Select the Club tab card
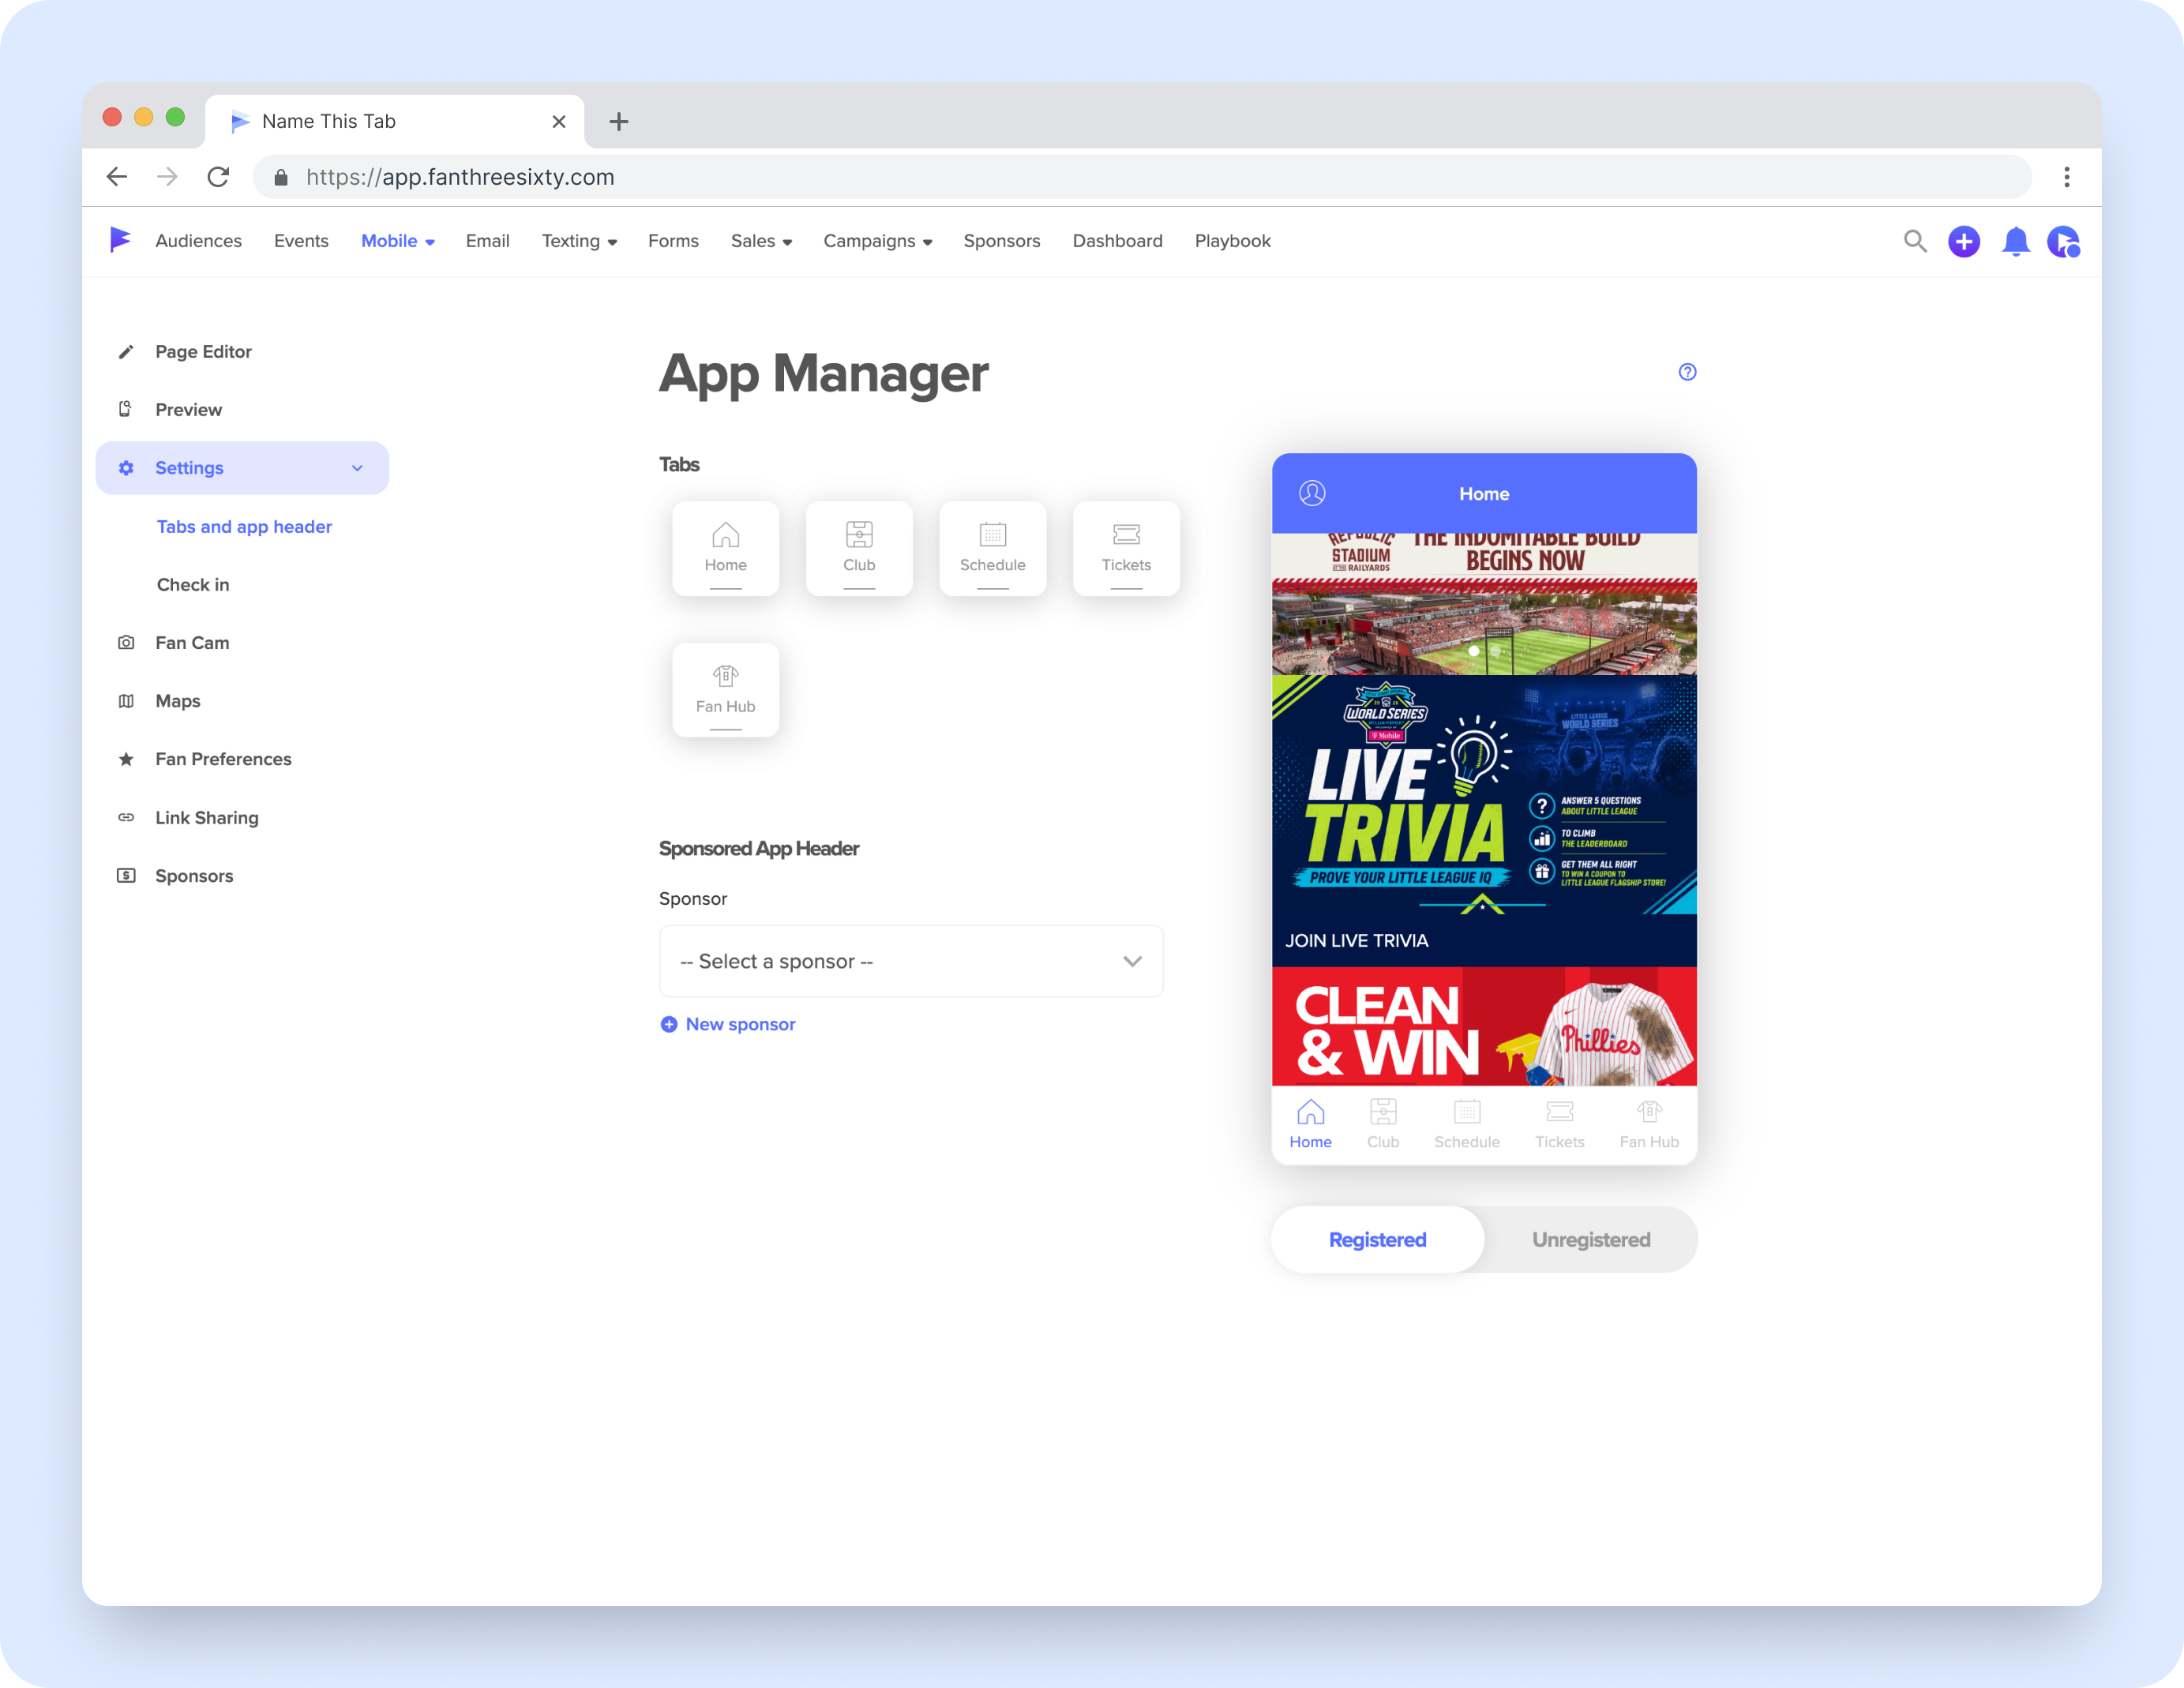Viewport: 2184px width, 1688px height. (859, 549)
